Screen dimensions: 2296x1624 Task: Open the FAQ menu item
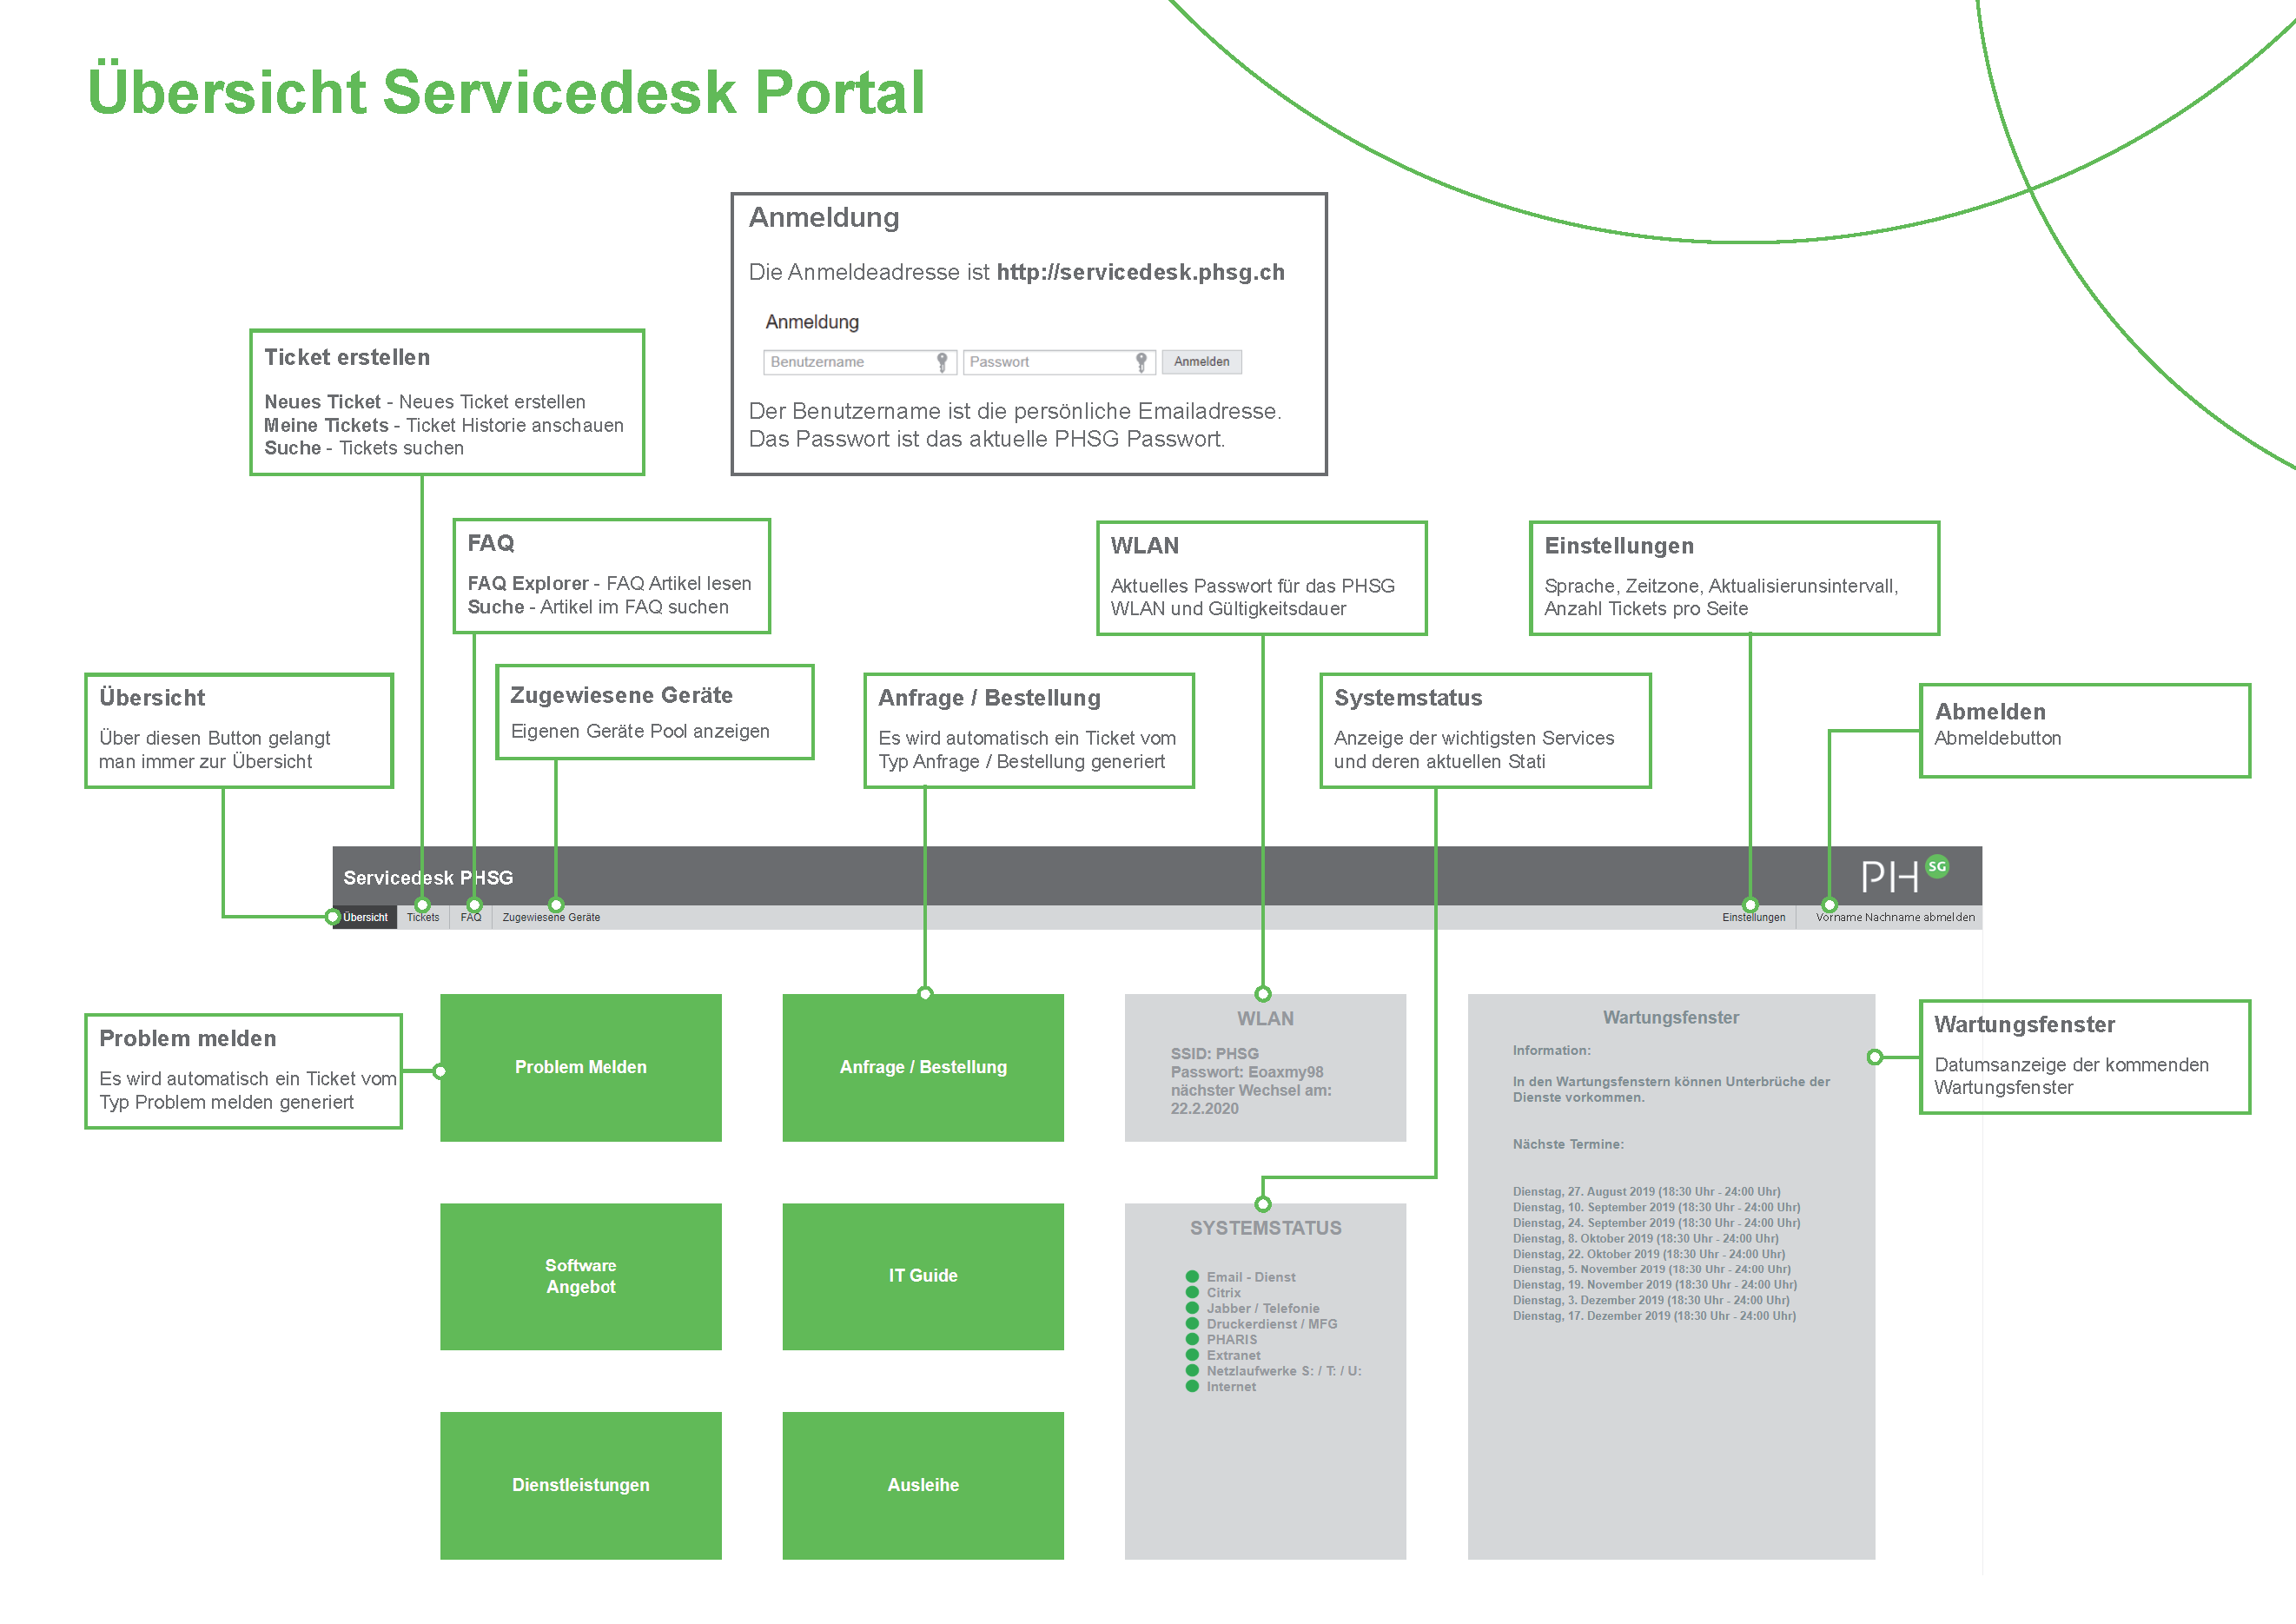(471, 917)
